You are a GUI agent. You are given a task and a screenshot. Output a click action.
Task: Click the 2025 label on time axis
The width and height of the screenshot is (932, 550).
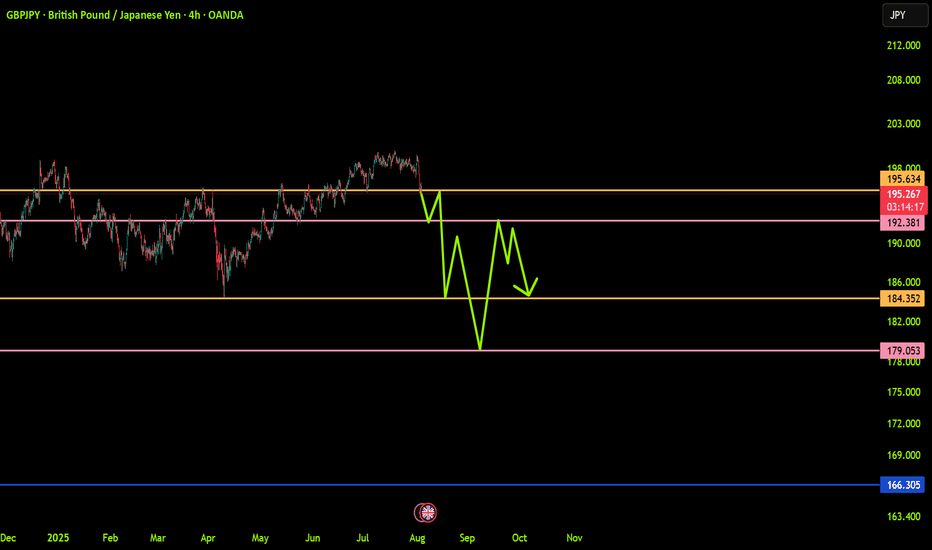click(58, 538)
